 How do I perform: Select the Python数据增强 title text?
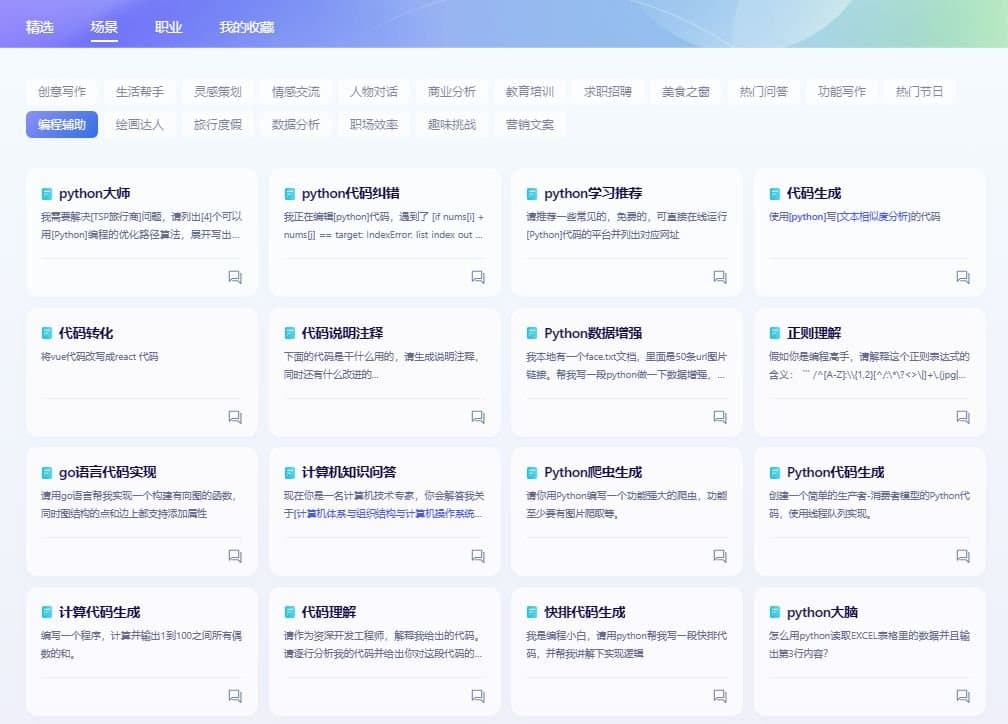coord(593,333)
